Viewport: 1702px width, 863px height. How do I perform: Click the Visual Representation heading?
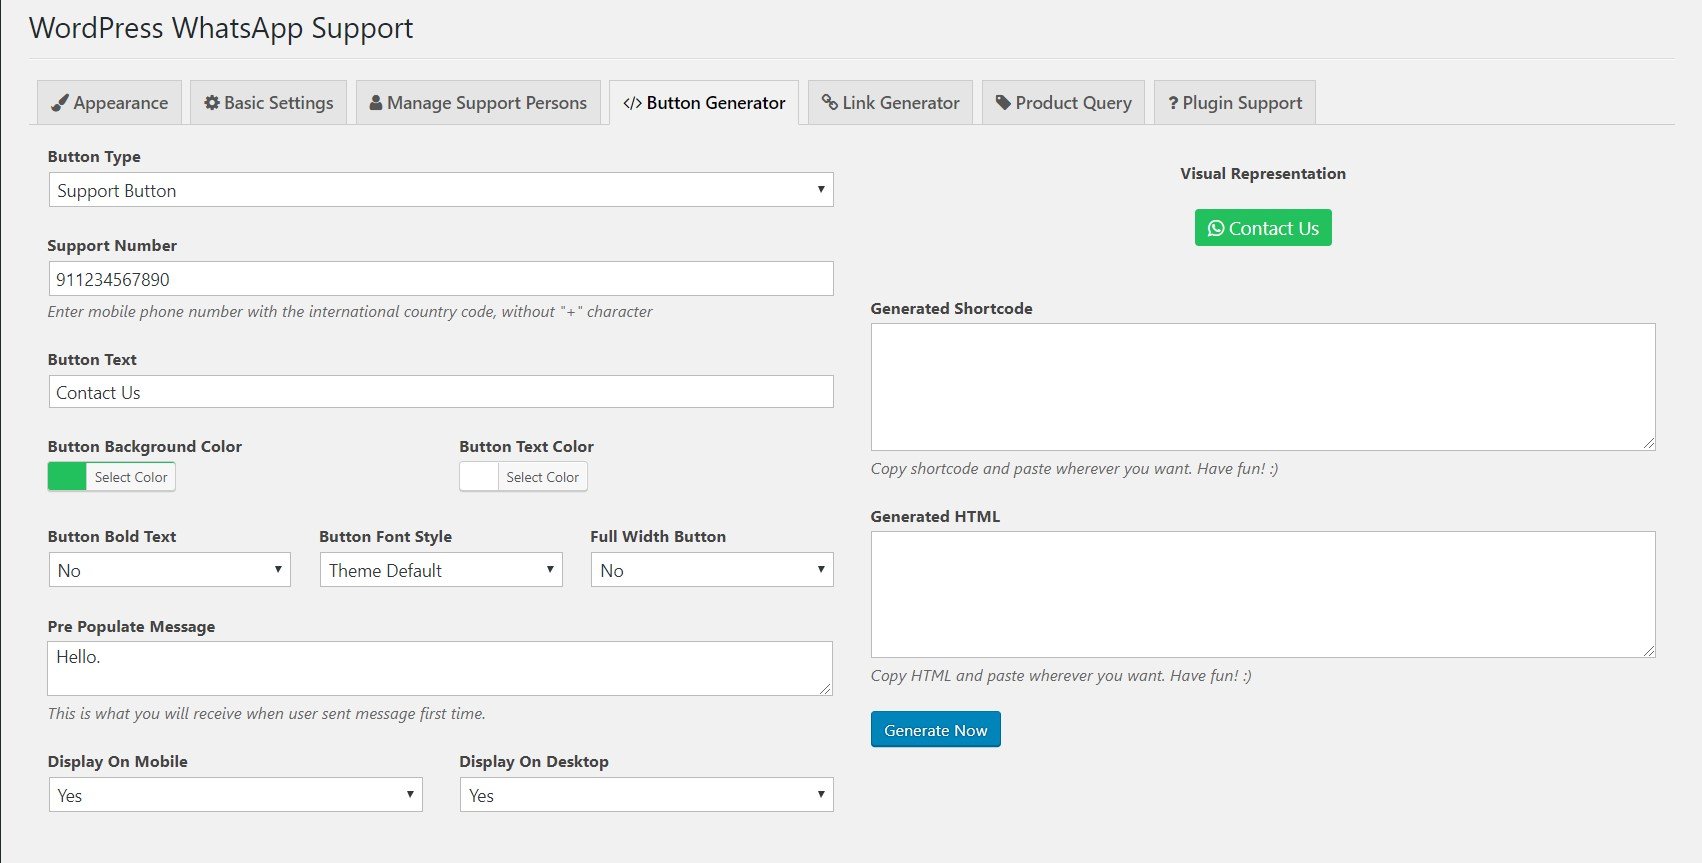(1263, 174)
